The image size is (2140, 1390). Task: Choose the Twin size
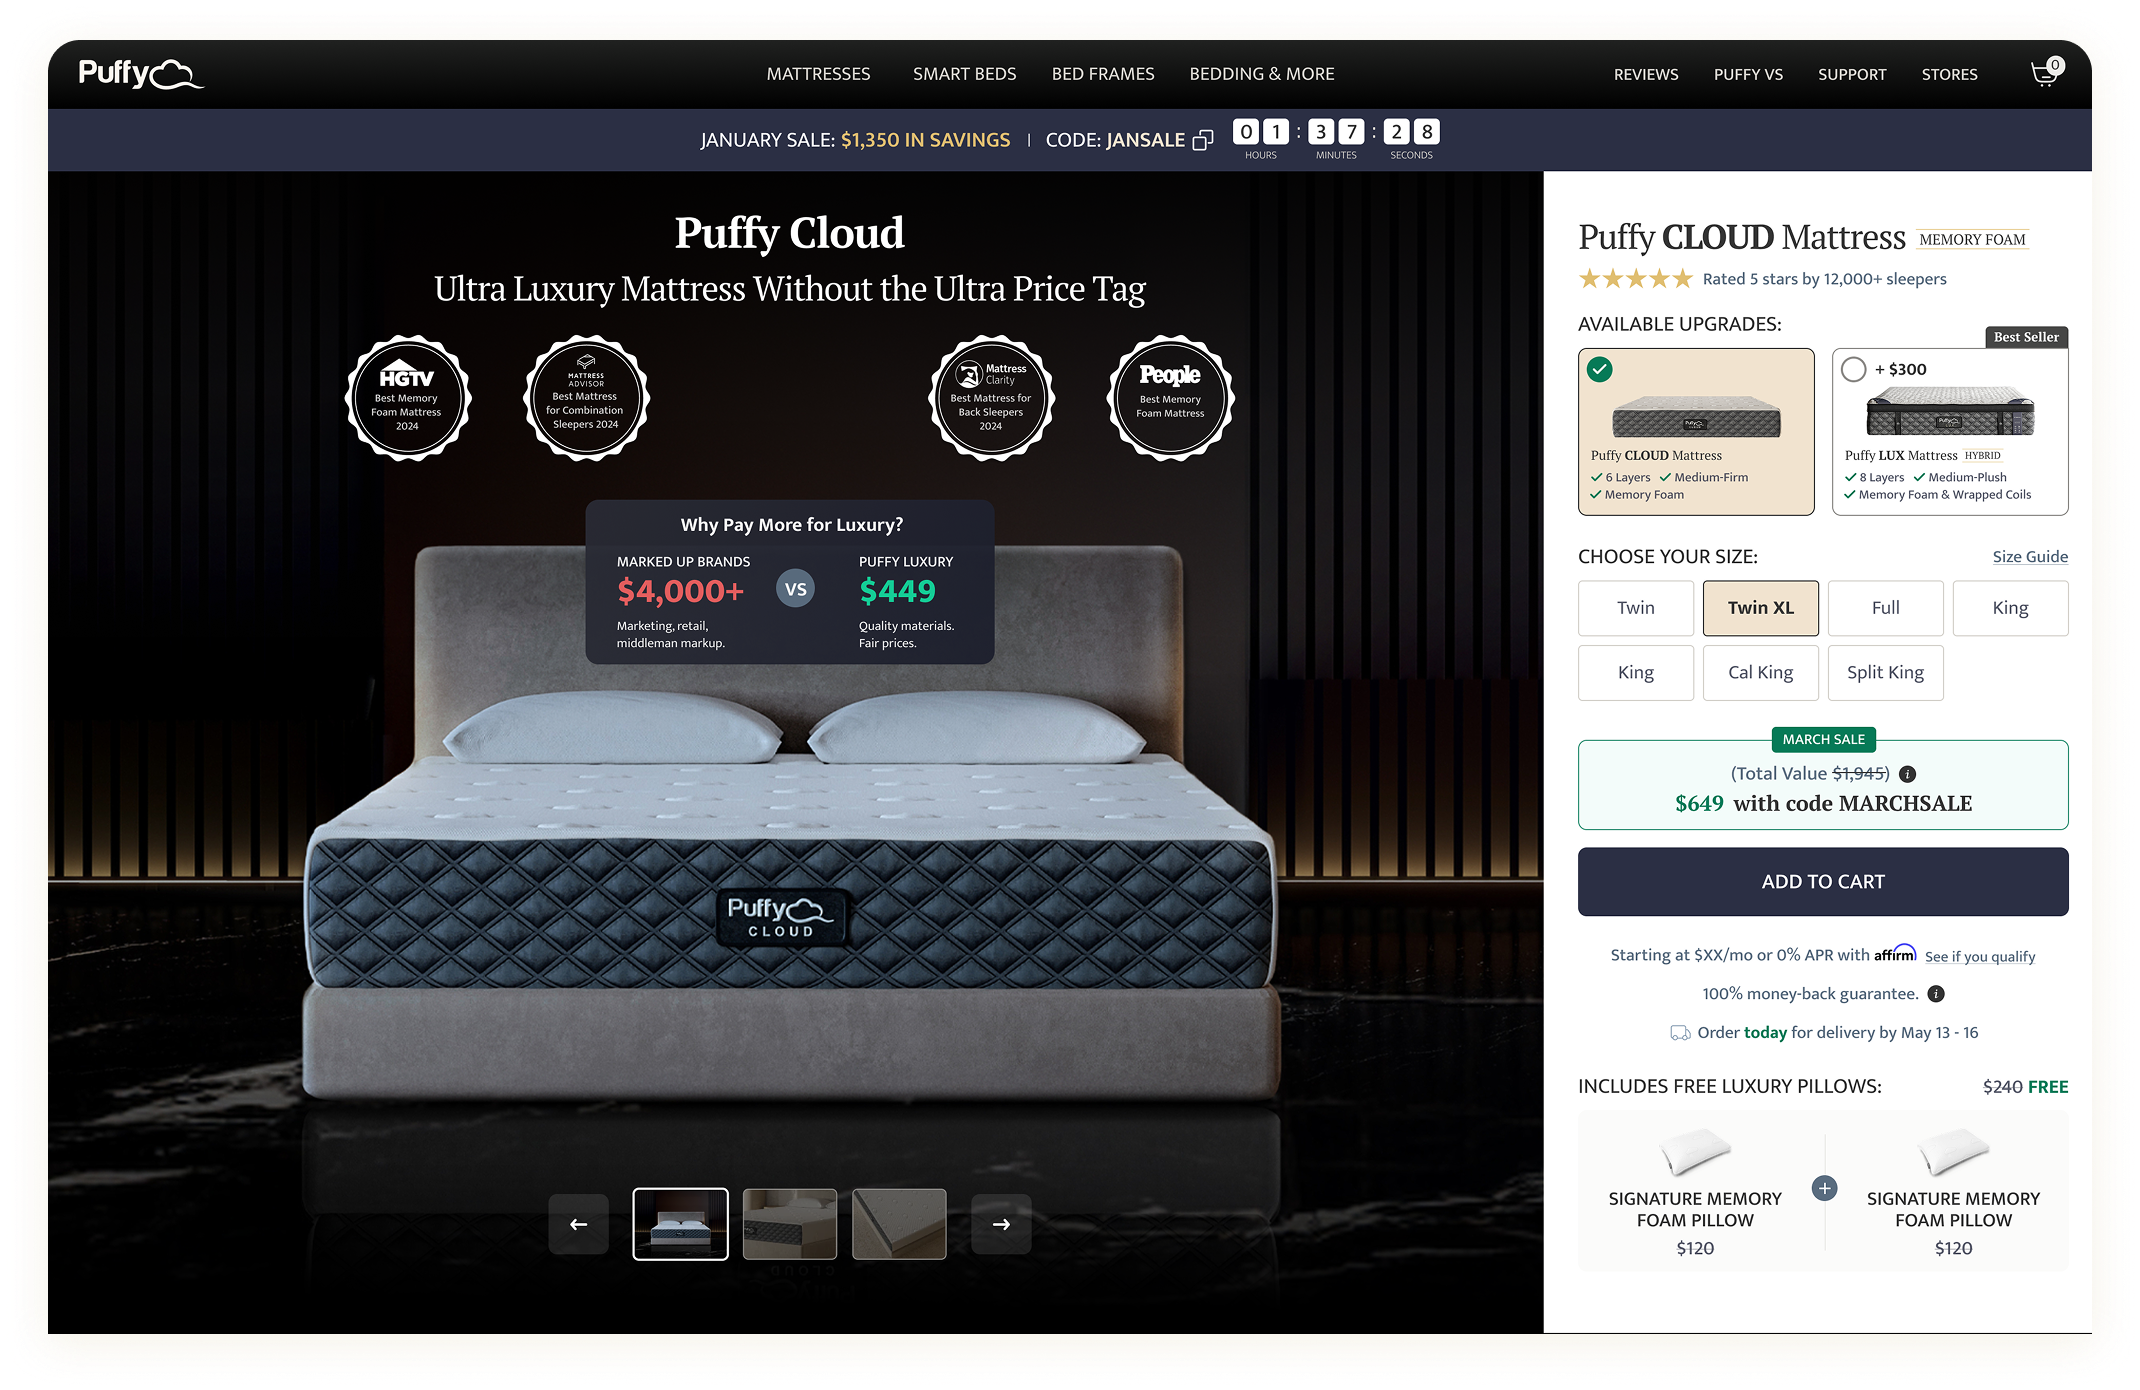1636,608
